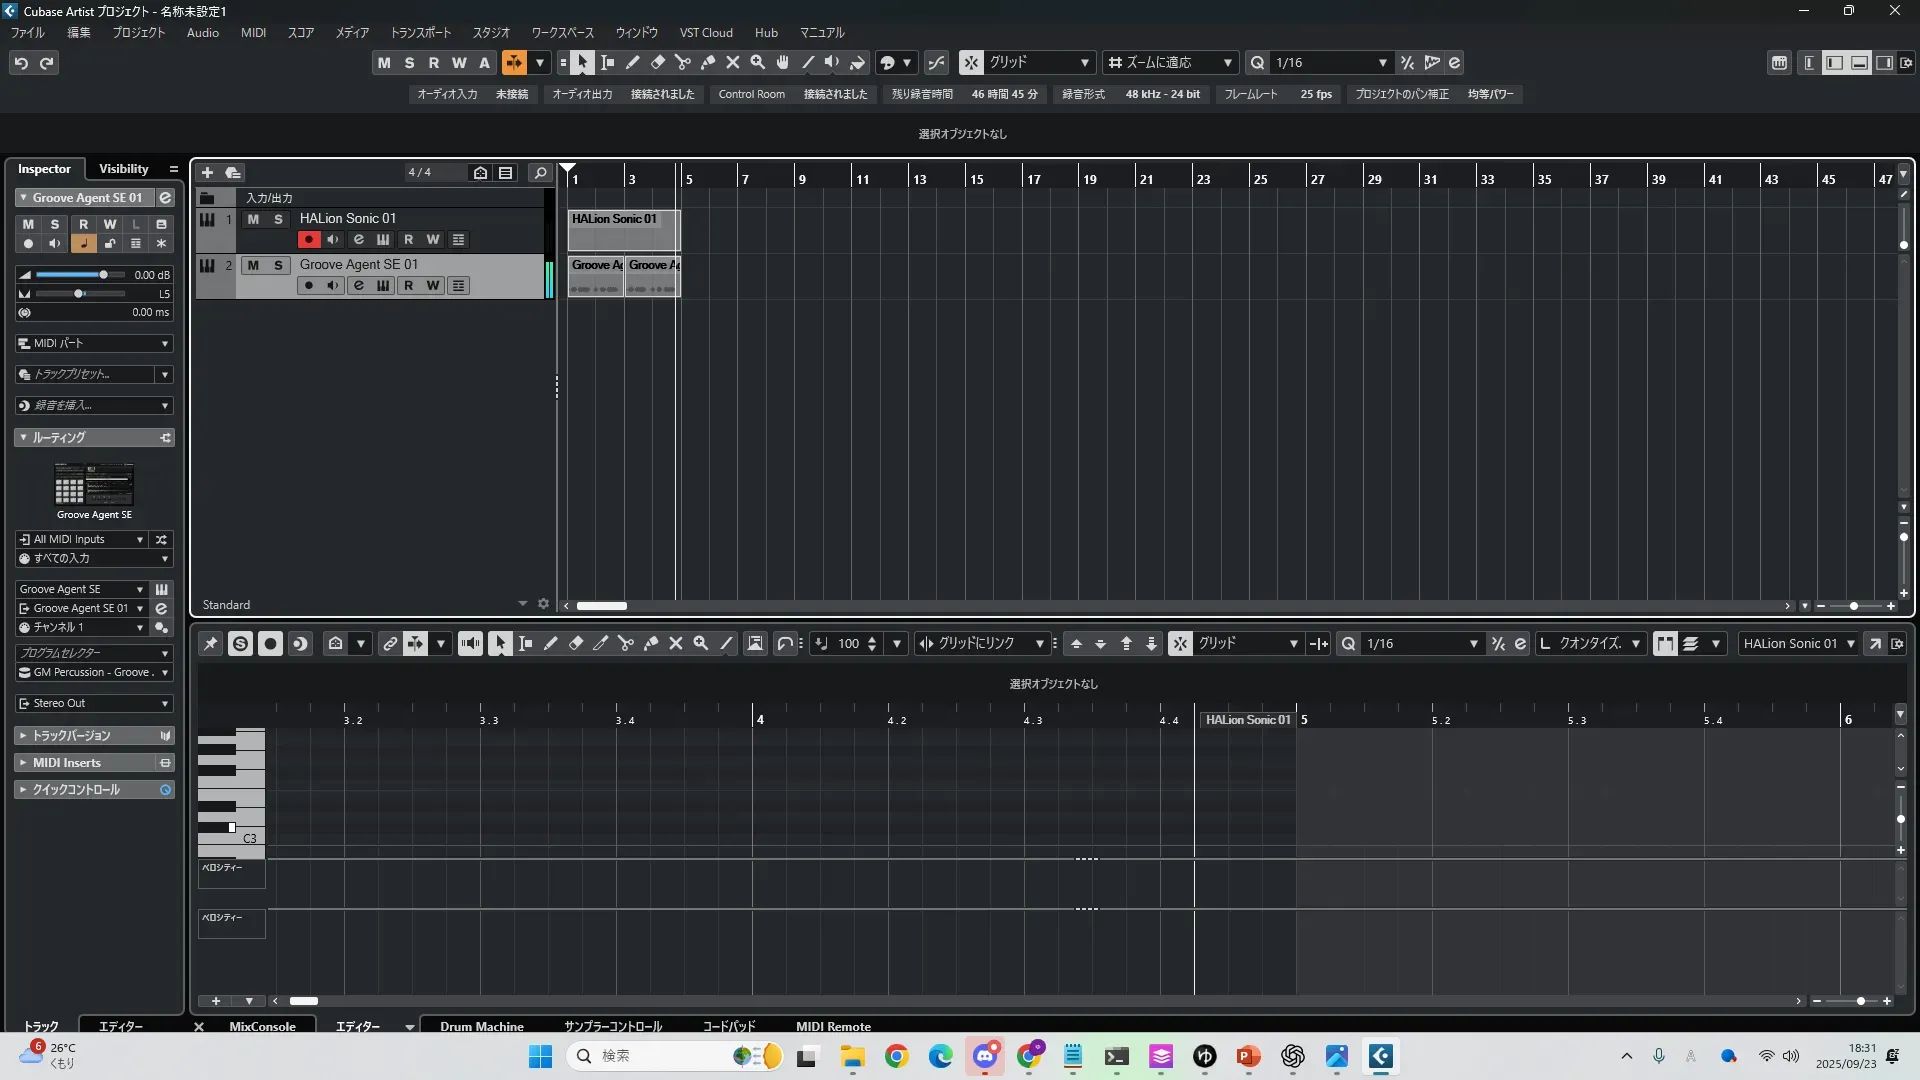The height and width of the screenshot is (1080, 1920).
Task: Select the Draw pencil tool in main toolbar
Action: pyautogui.click(x=633, y=63)
